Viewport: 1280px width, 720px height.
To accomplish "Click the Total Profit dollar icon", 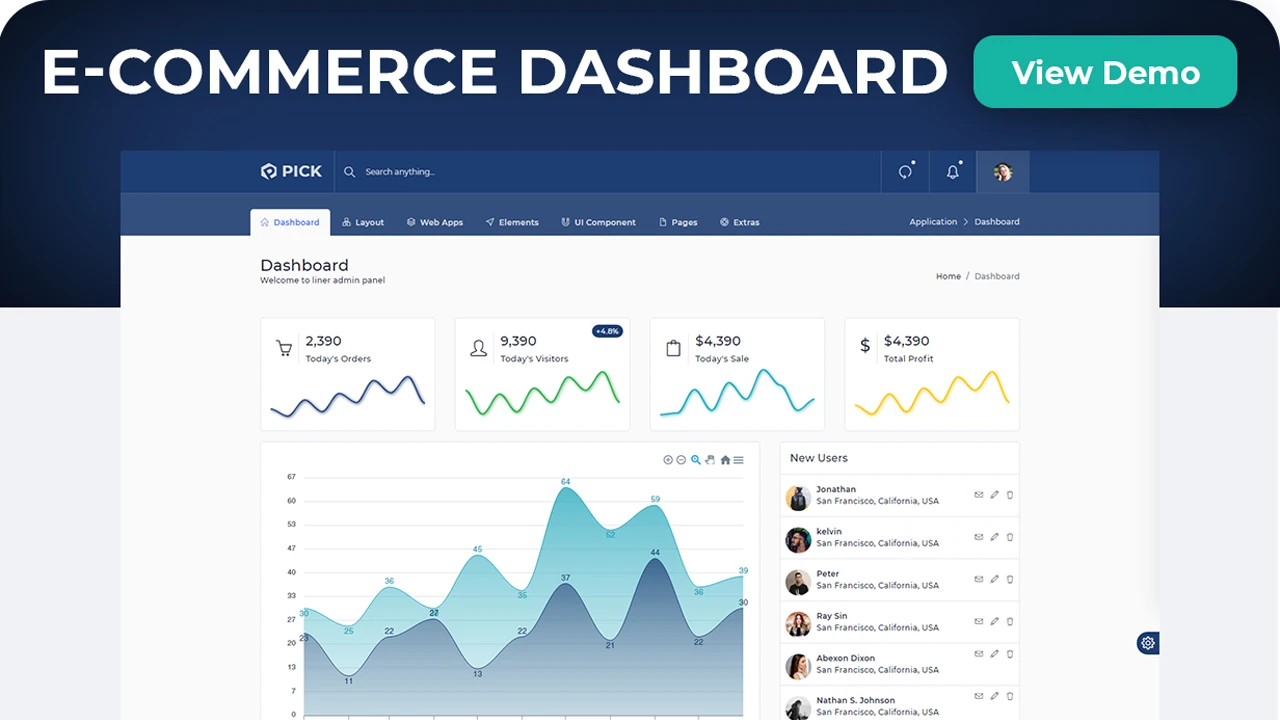I will pyautogui.click(x=865, y=346).
